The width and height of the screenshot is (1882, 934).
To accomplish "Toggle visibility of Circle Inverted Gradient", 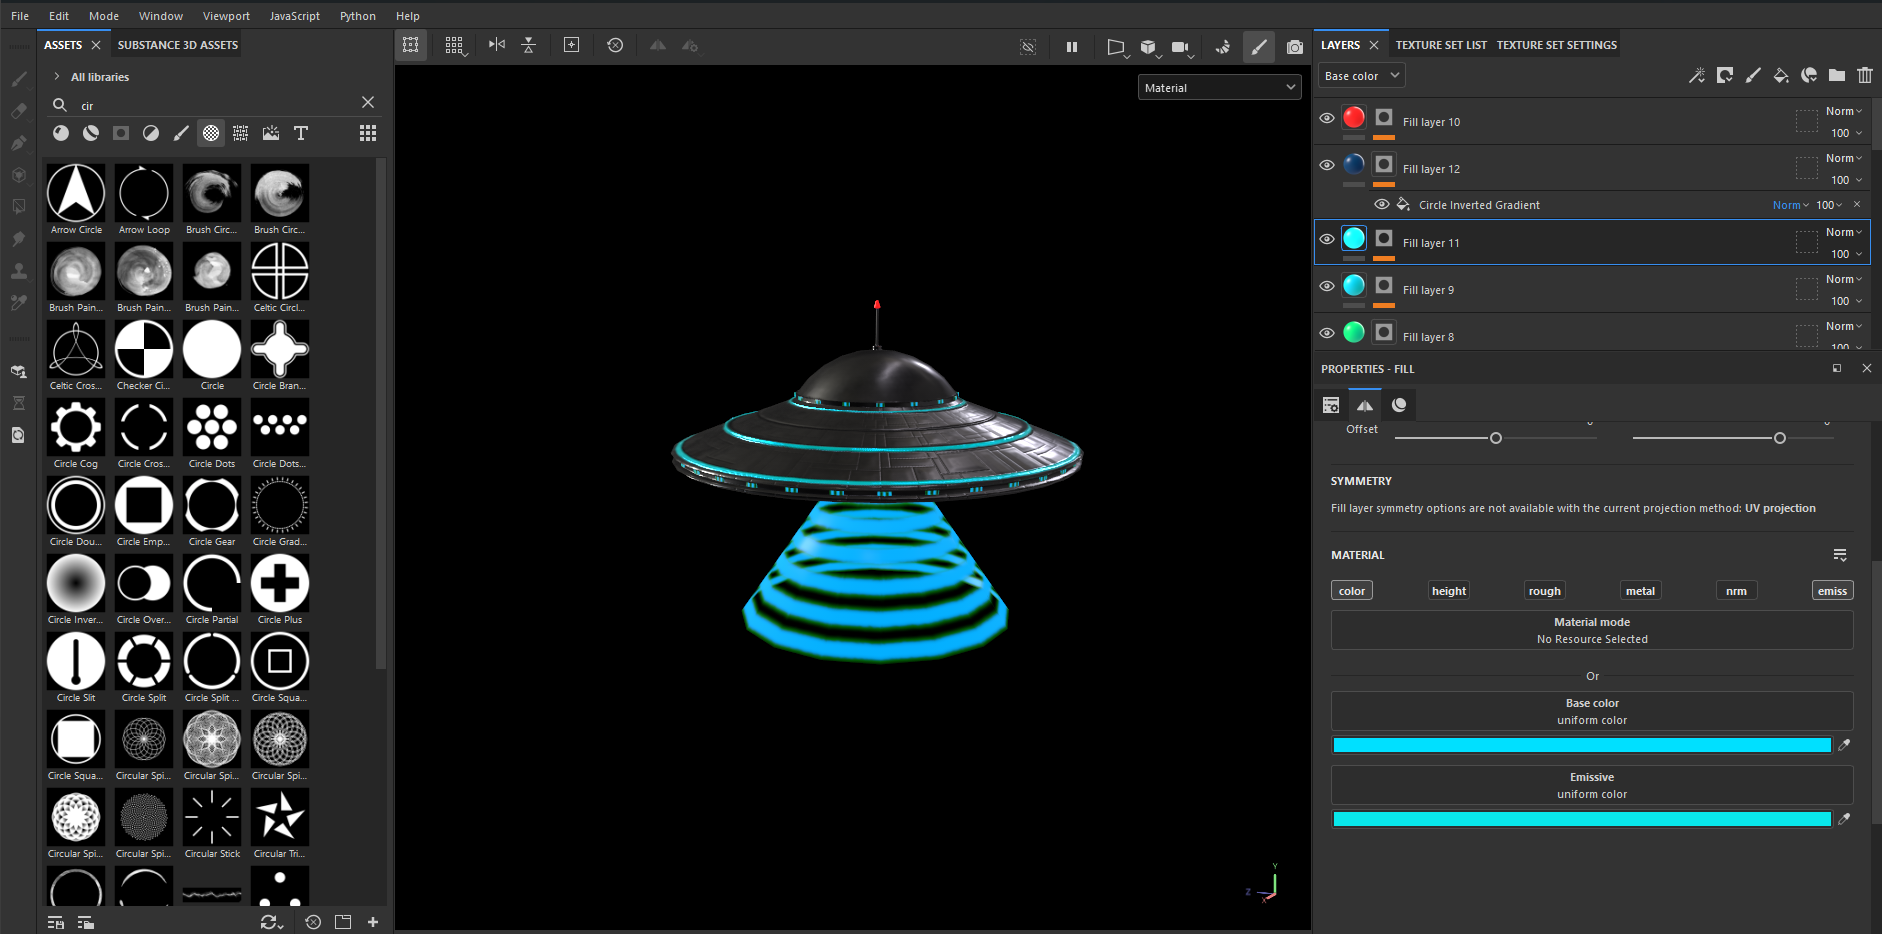I will 1381,204.
